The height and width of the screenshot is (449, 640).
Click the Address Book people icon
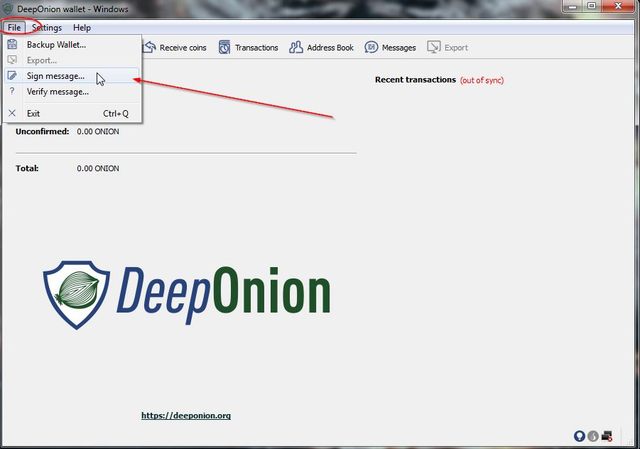[x=296, y=47]
